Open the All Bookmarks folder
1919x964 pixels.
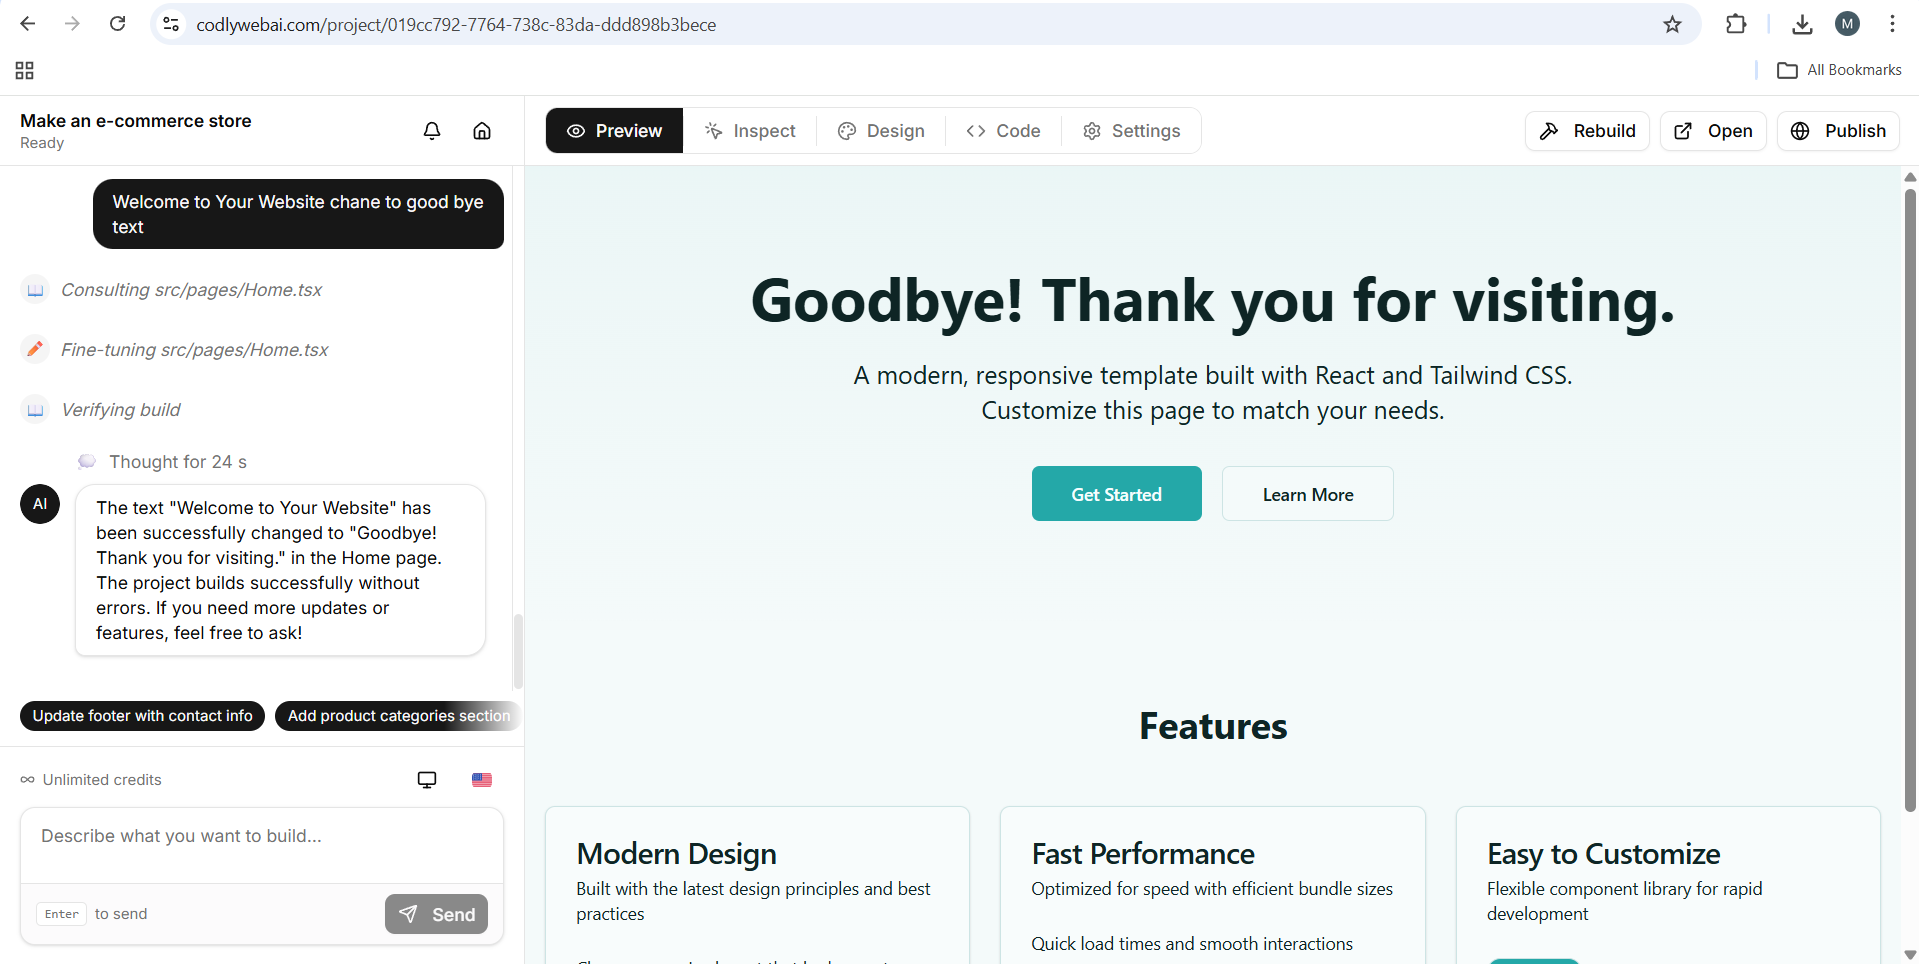[x=1839, y=70]
